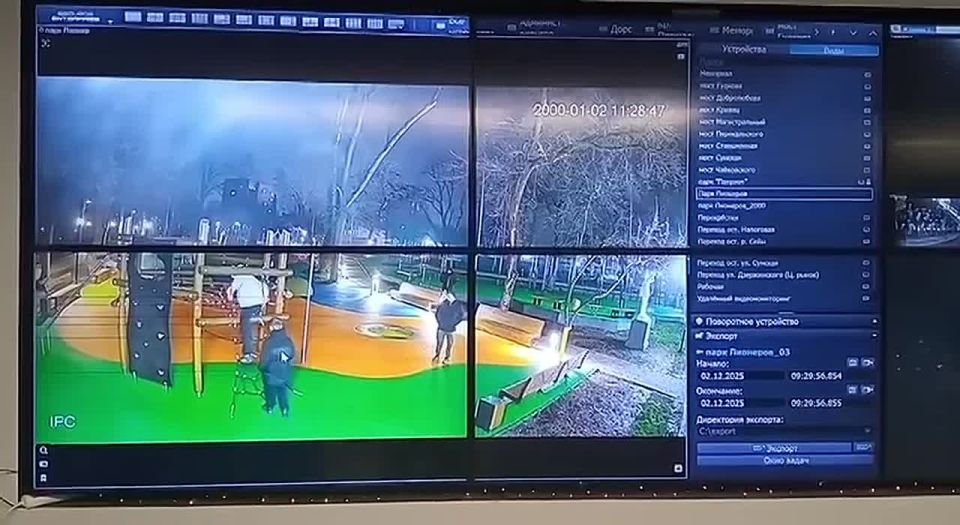Collapse the Экспорт panel section

(876, 337)
